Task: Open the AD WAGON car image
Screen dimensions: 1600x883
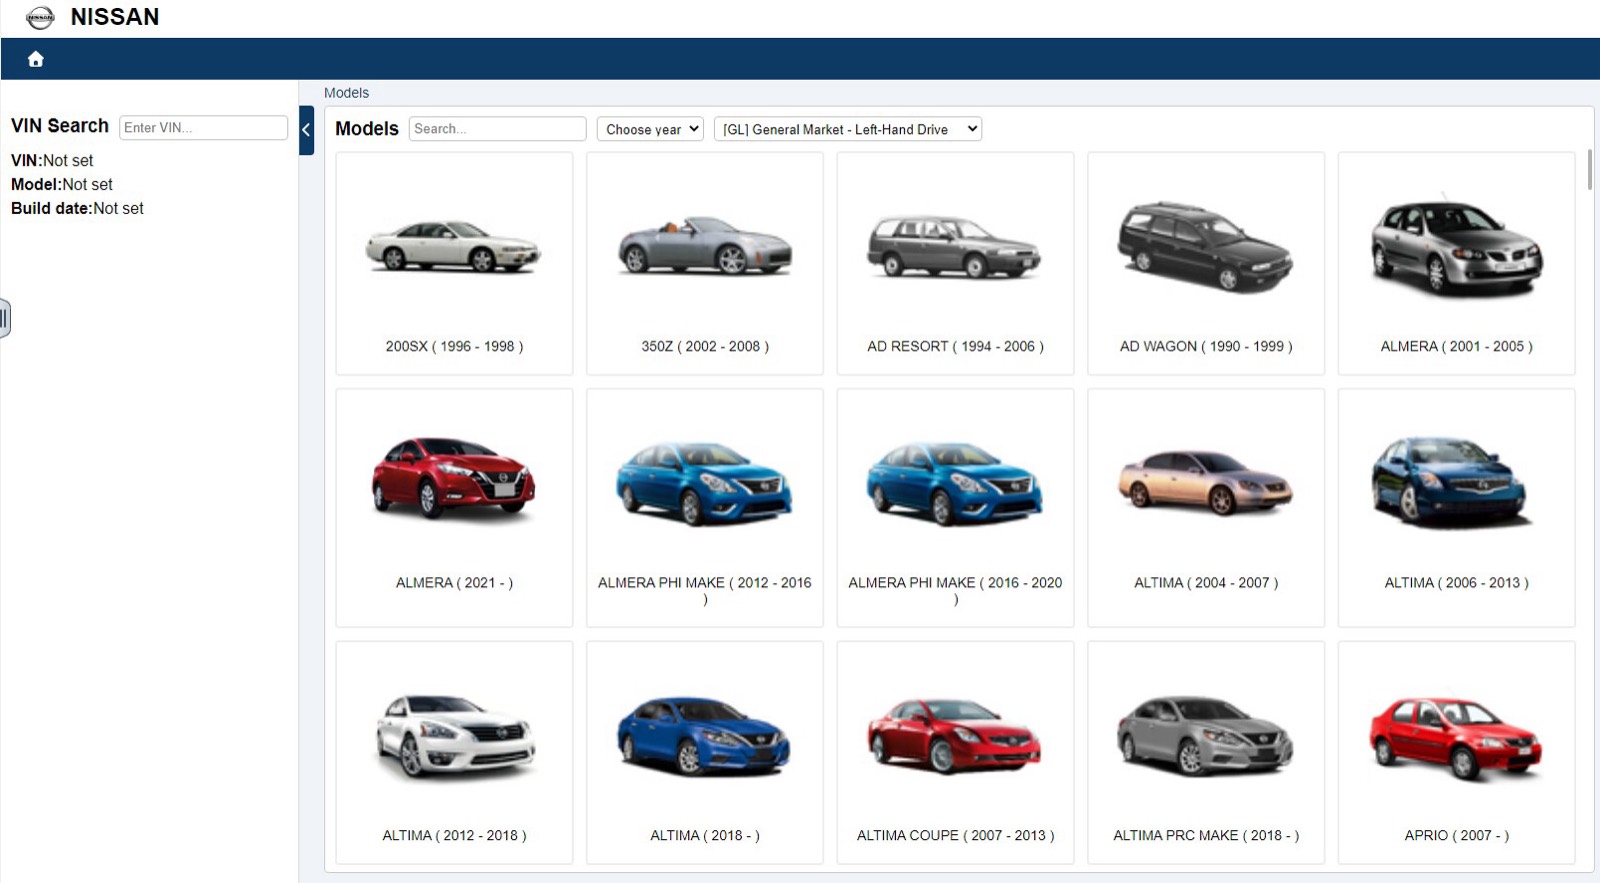Action: pyautogui.click(x=1206, y=246)
